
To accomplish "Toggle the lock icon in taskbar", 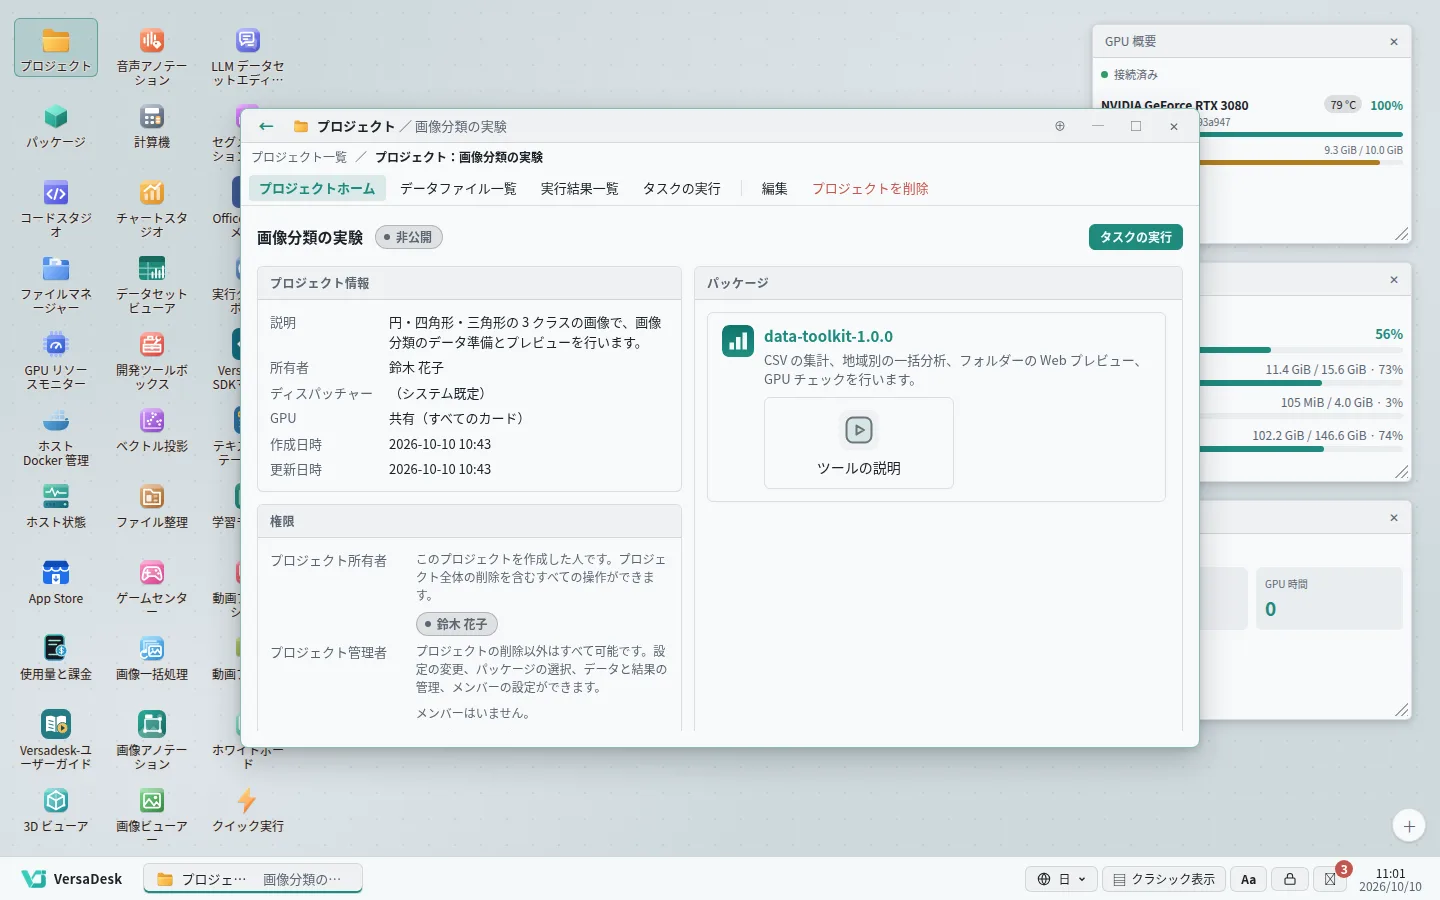I will coord(1290,879).
